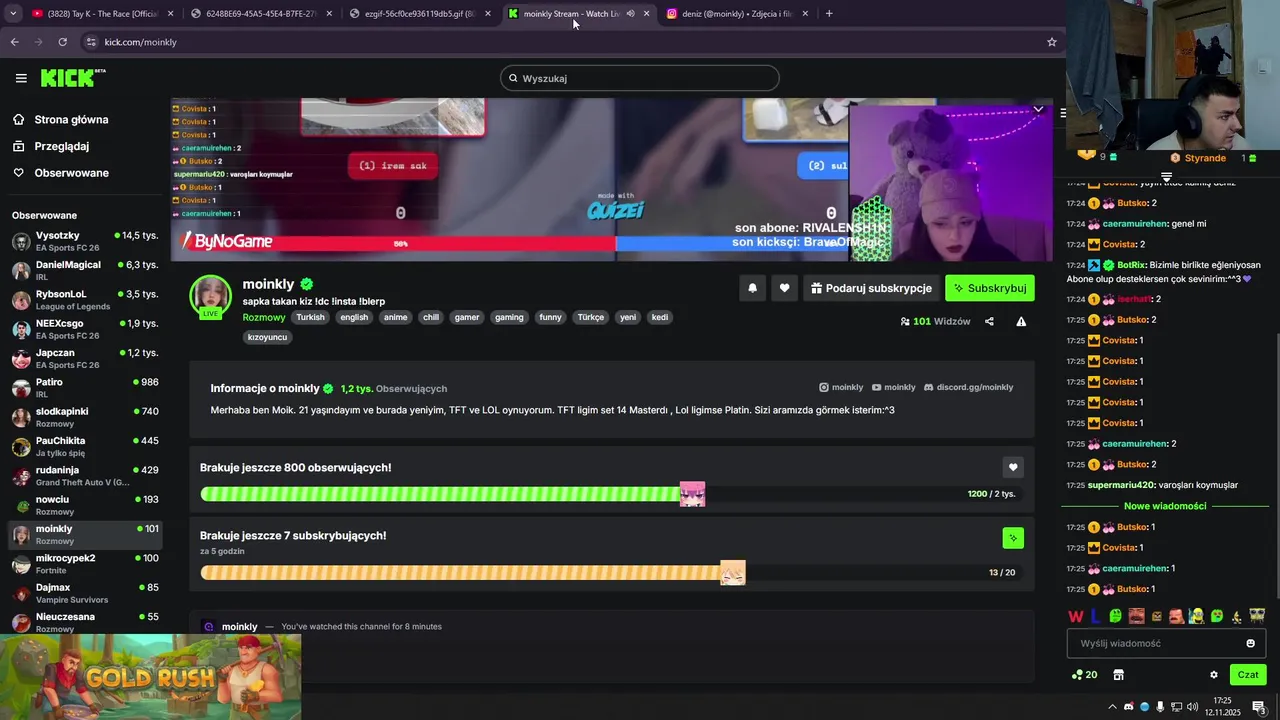
Task: Share the moinkly channel
Action: tap(989, 321)
